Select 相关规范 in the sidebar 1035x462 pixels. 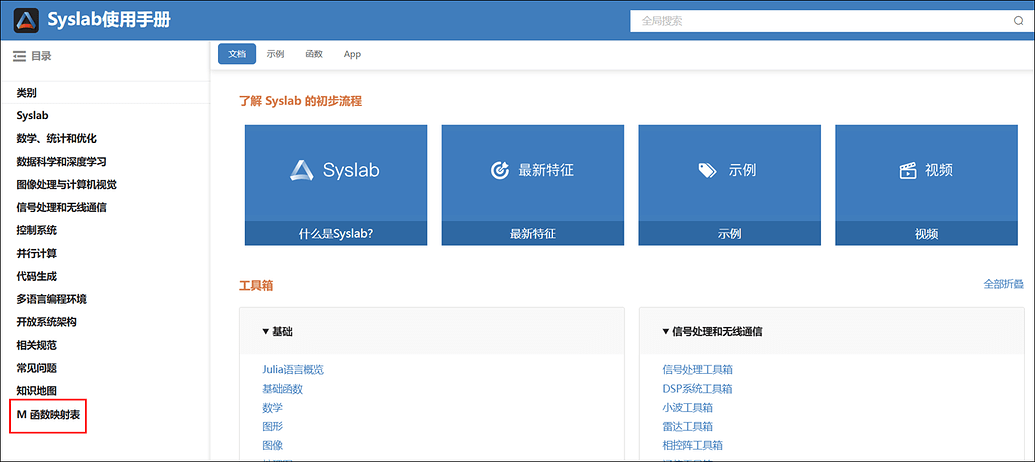[36, 345]
